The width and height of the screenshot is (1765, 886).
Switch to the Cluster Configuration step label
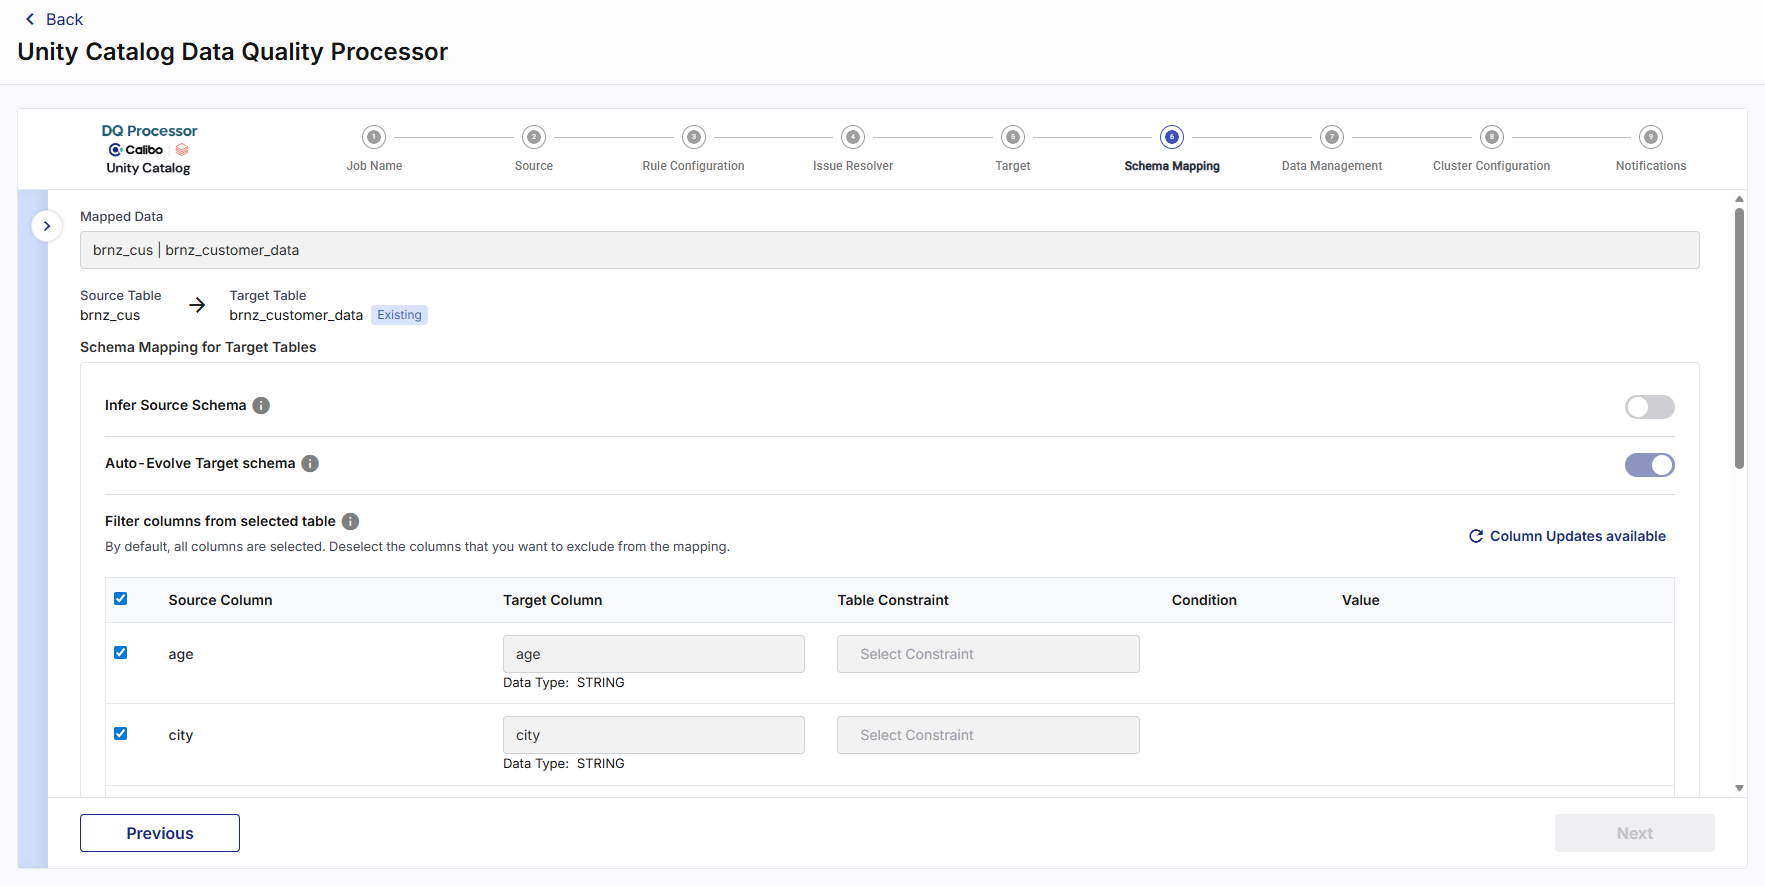(1491, 166)
